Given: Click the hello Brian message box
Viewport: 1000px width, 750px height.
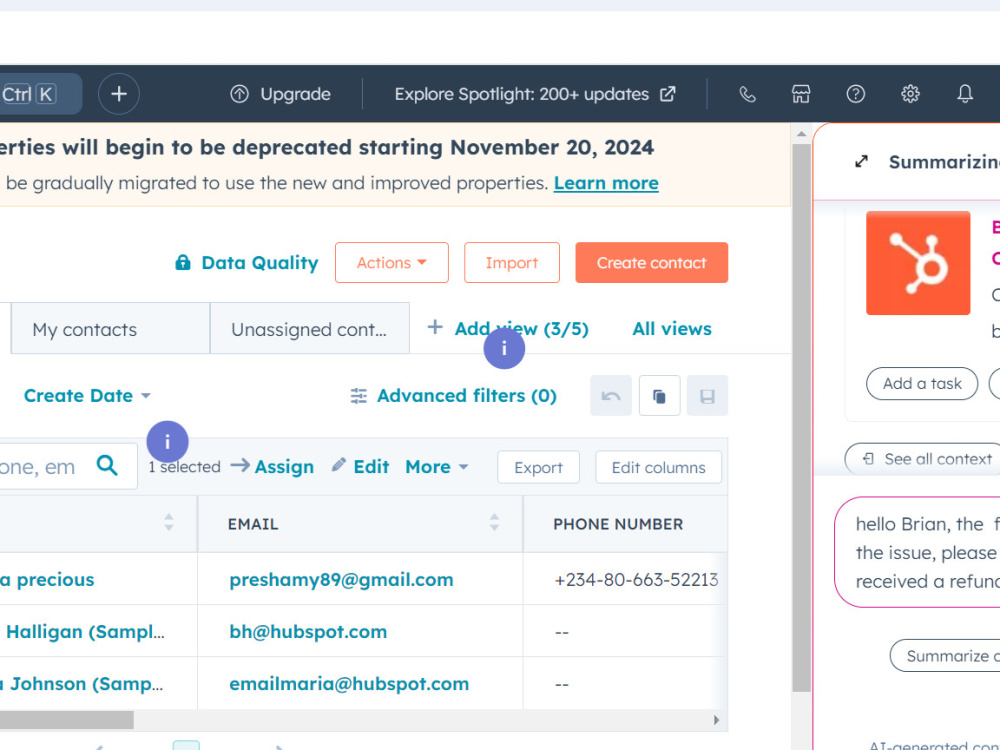Looking at the screenshot, I should [x=917, y=552].
